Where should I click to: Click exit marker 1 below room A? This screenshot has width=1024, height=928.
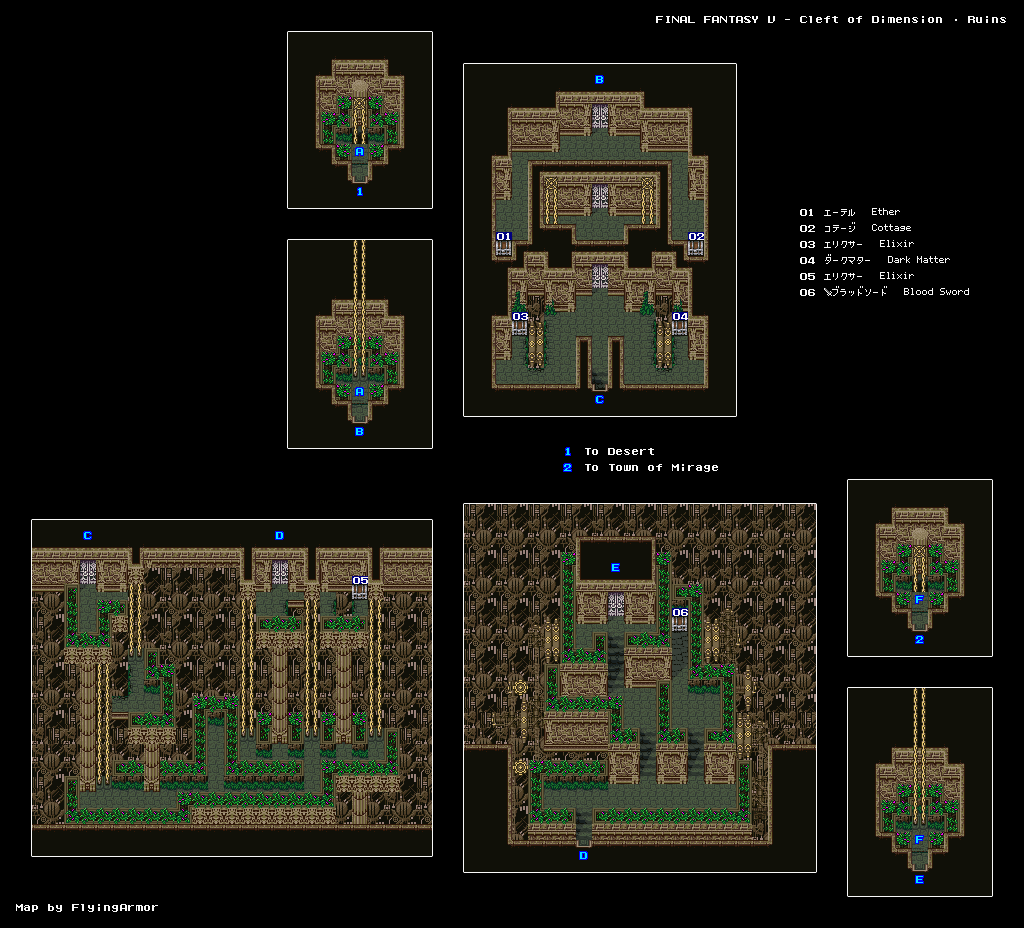(x=359, y=191)
